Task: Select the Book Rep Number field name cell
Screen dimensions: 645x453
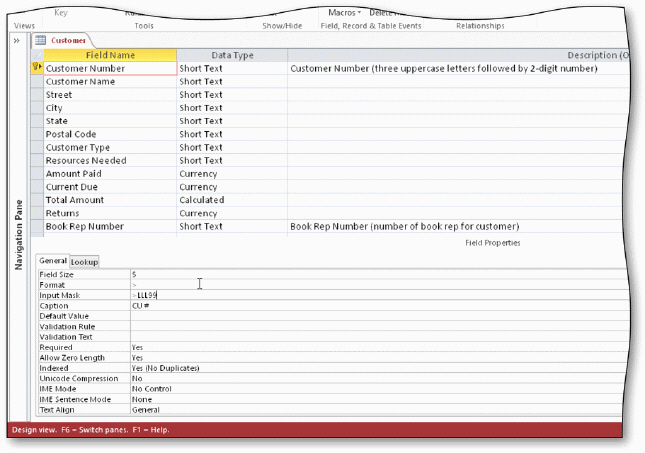Action: [x=110, y=226]
